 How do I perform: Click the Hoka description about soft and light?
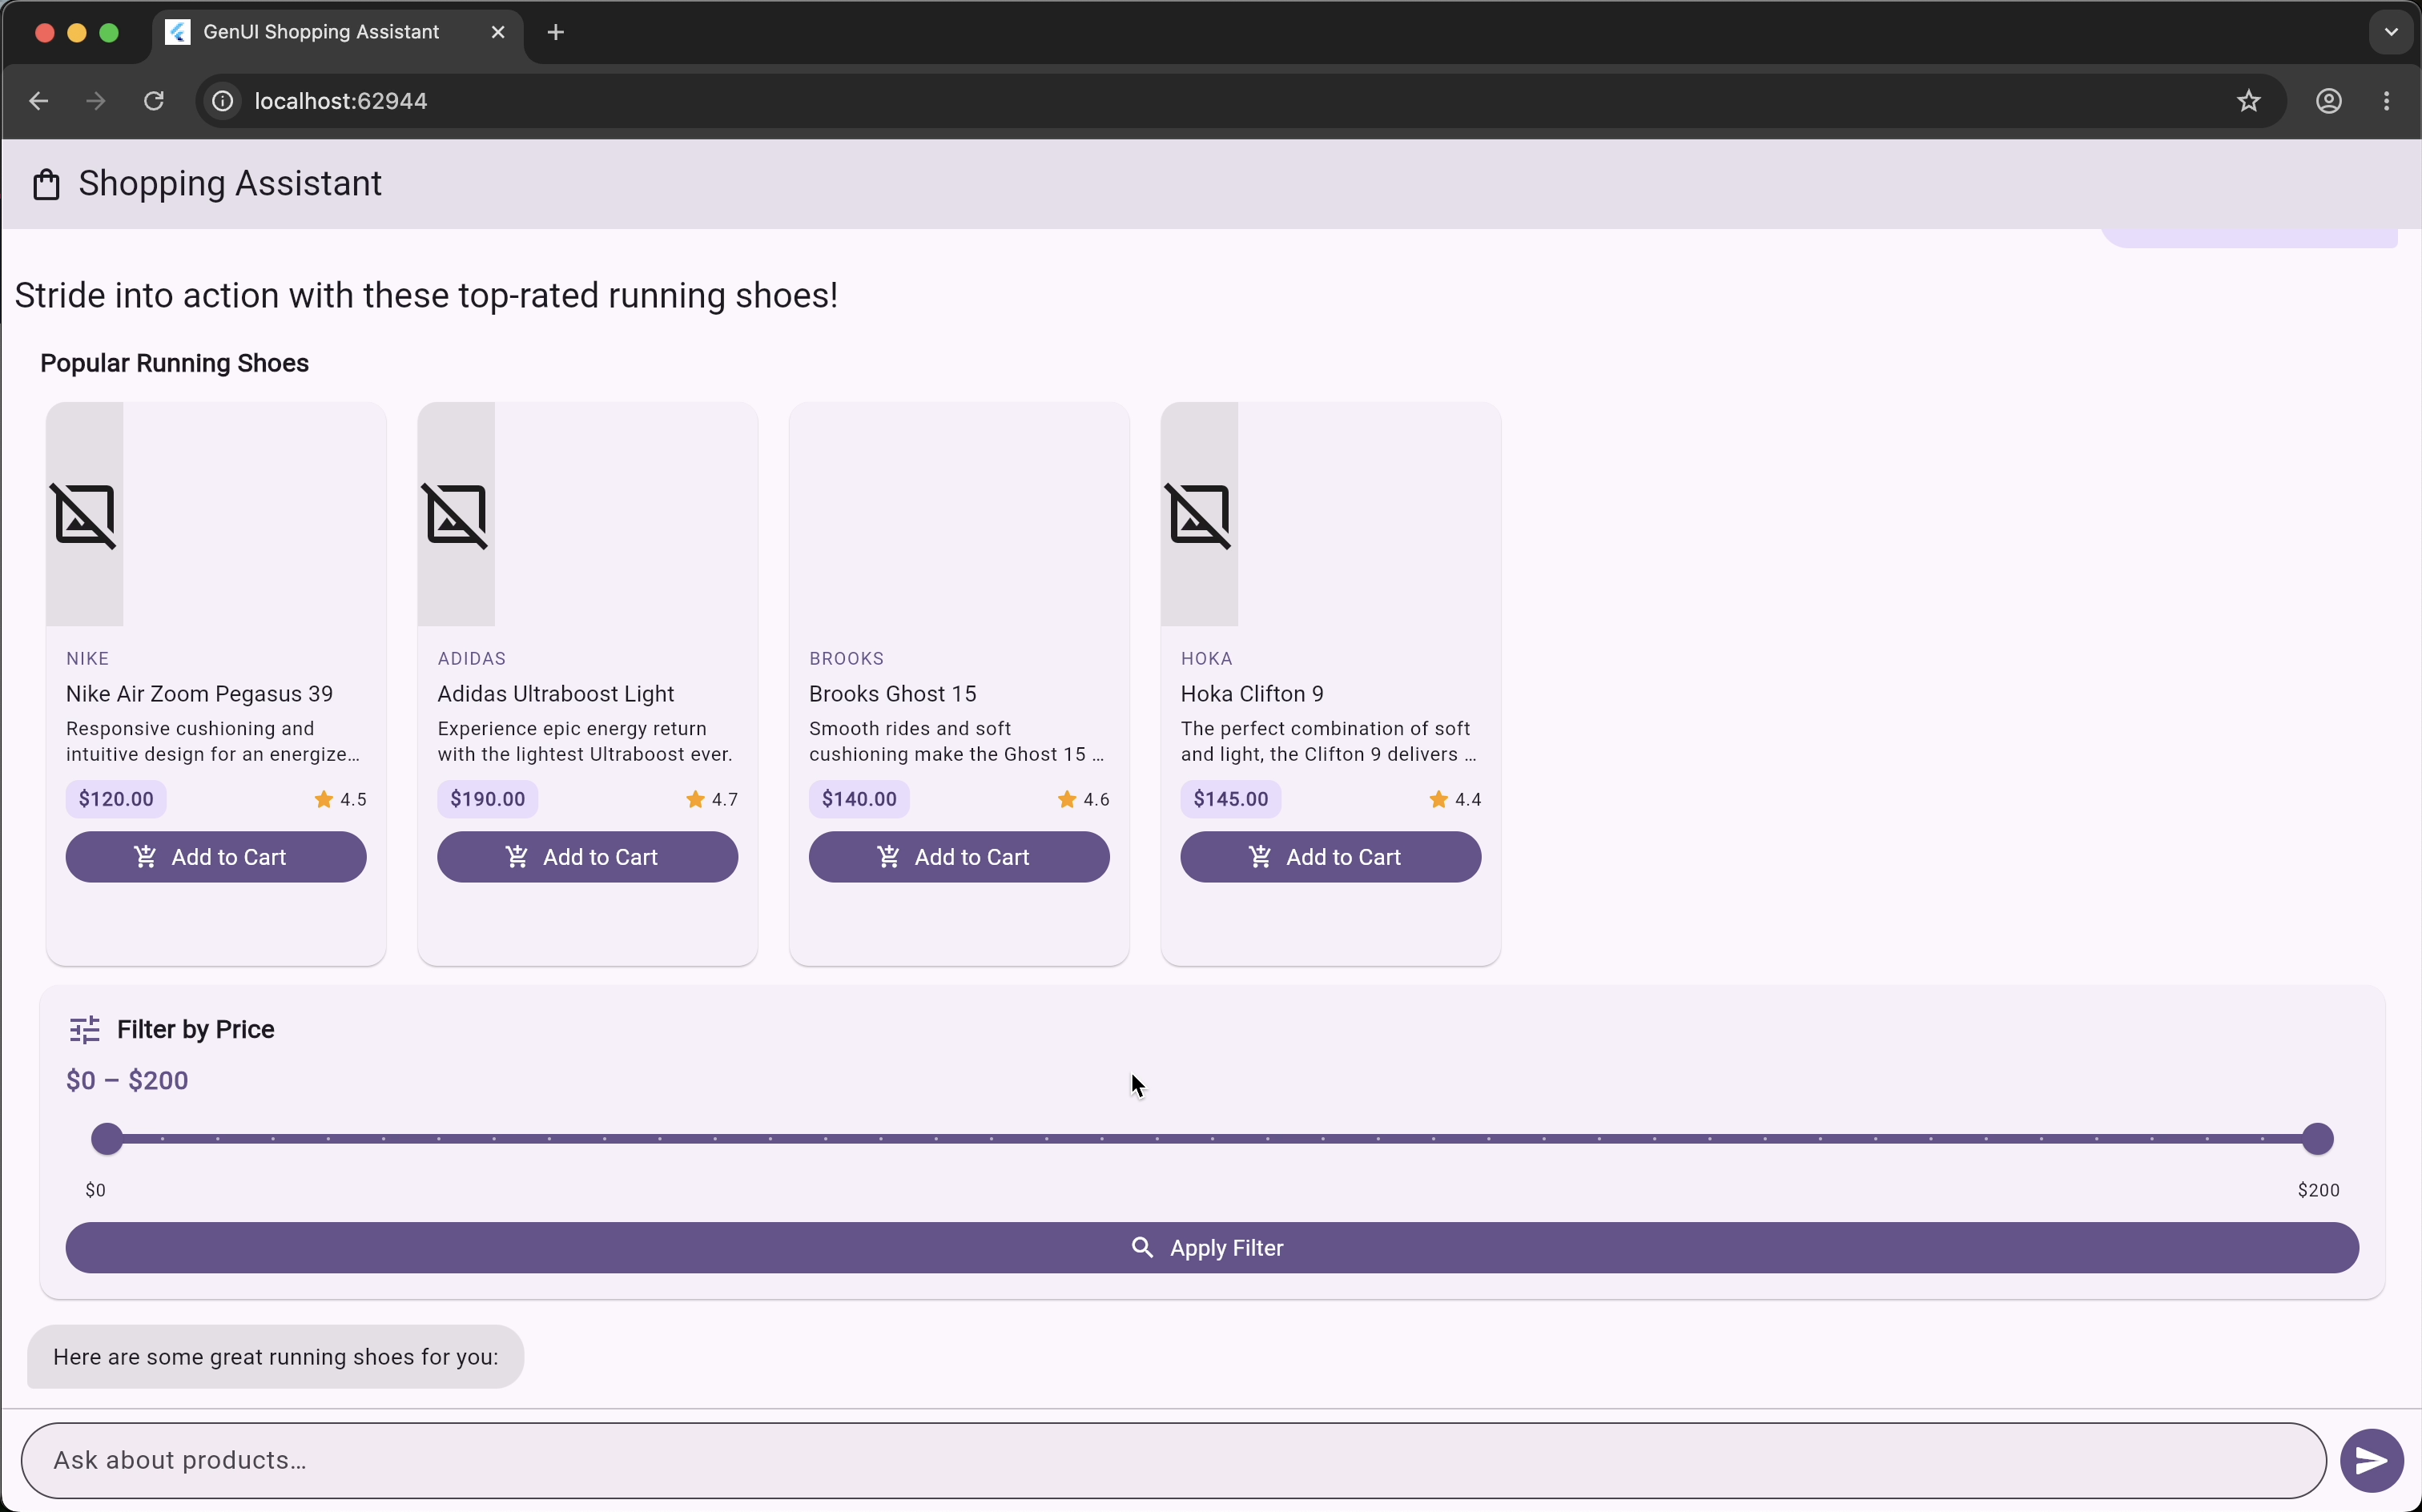[x=1328, y=742]
